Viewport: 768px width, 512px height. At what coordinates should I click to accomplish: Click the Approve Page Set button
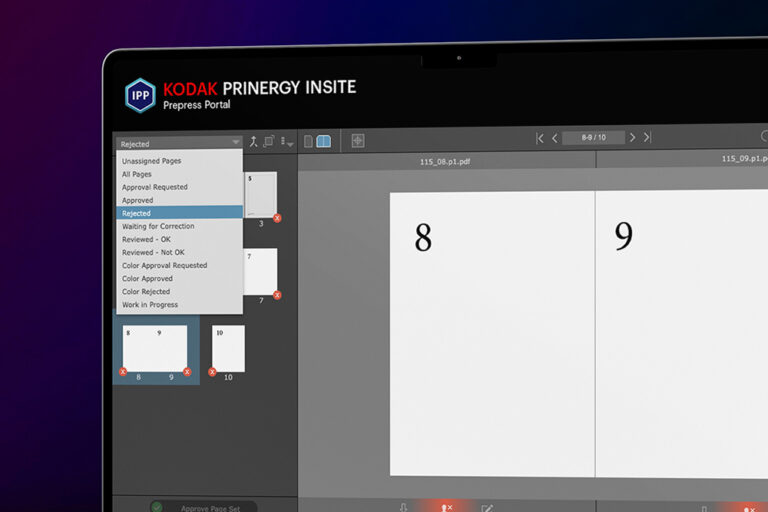point(203,507)
